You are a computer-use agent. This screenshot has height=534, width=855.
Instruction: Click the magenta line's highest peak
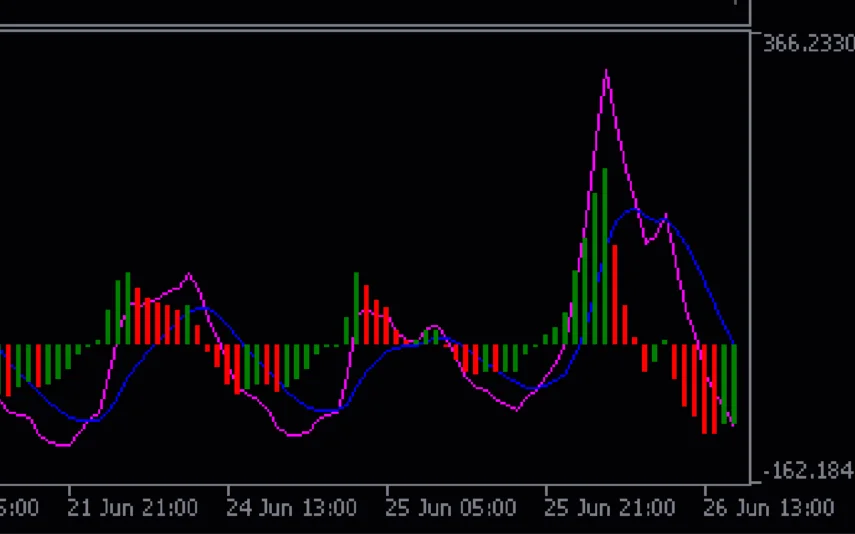pos(606,71)
